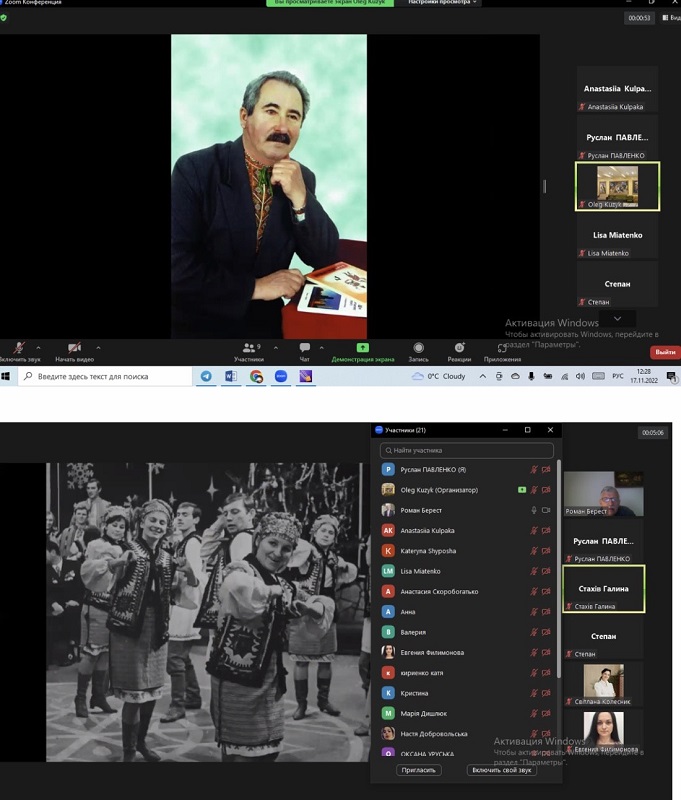Screen dimensions: 681x800
Task: Select the Oleg Kuzyk highlighted video thumbnail
Action: 617,186
